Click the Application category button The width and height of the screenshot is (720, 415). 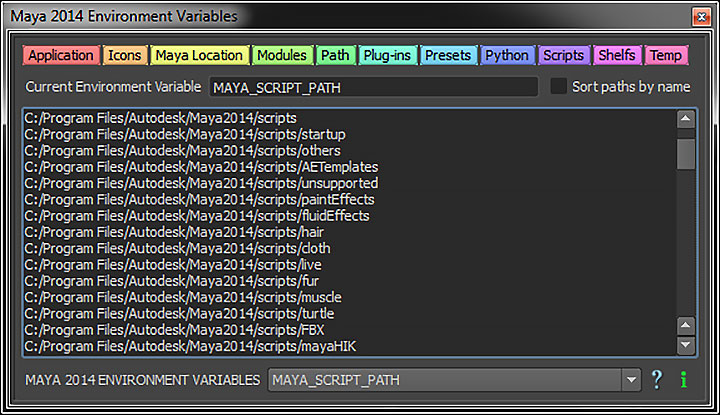tap(61, 56)
